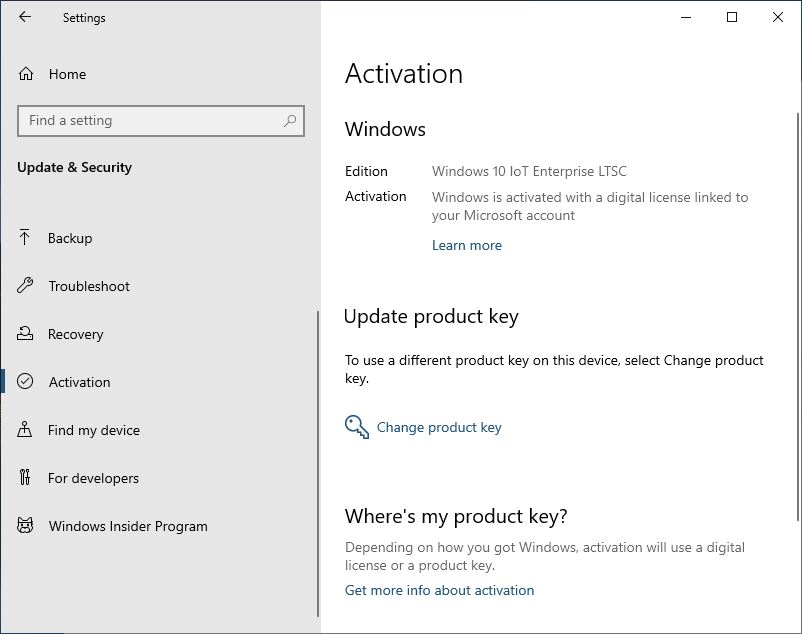The width and height of the screenshot is (802, 634).
Task: Click the Windows Insider Program cat icon
Action: 25,526
